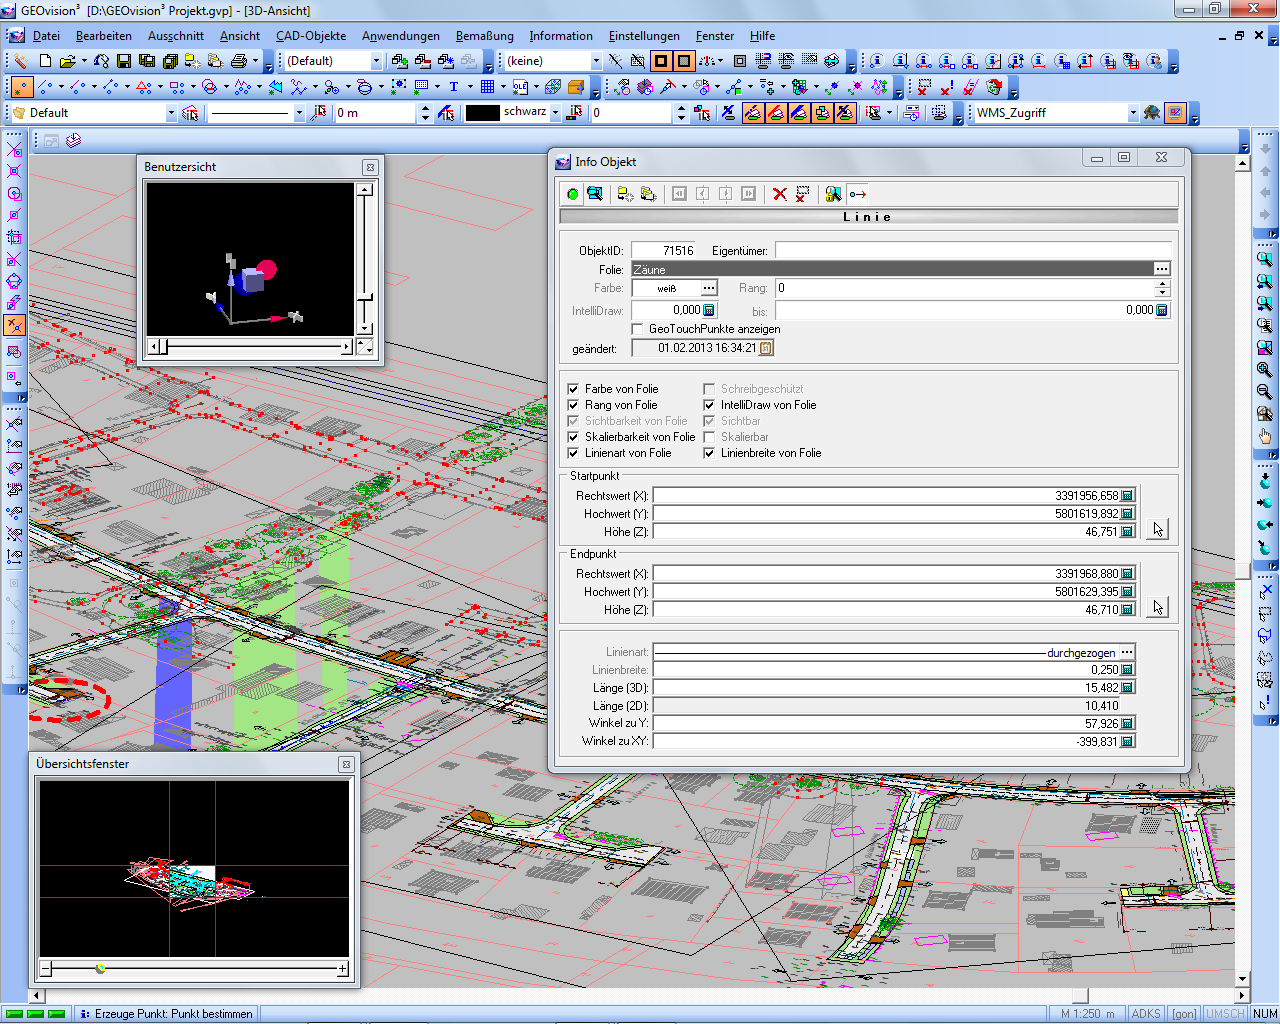
Task: Close the Benutzersicht panel
Action: (370, 167)
